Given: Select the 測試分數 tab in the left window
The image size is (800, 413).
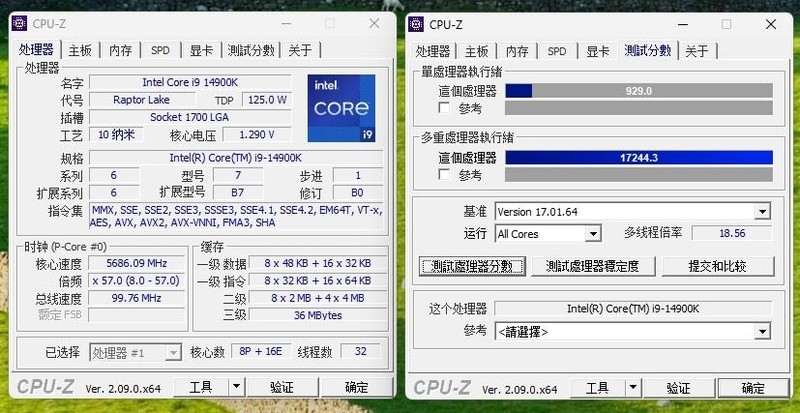Looking at the screenshot, I should pyautogui.click(x=251, y=50).
